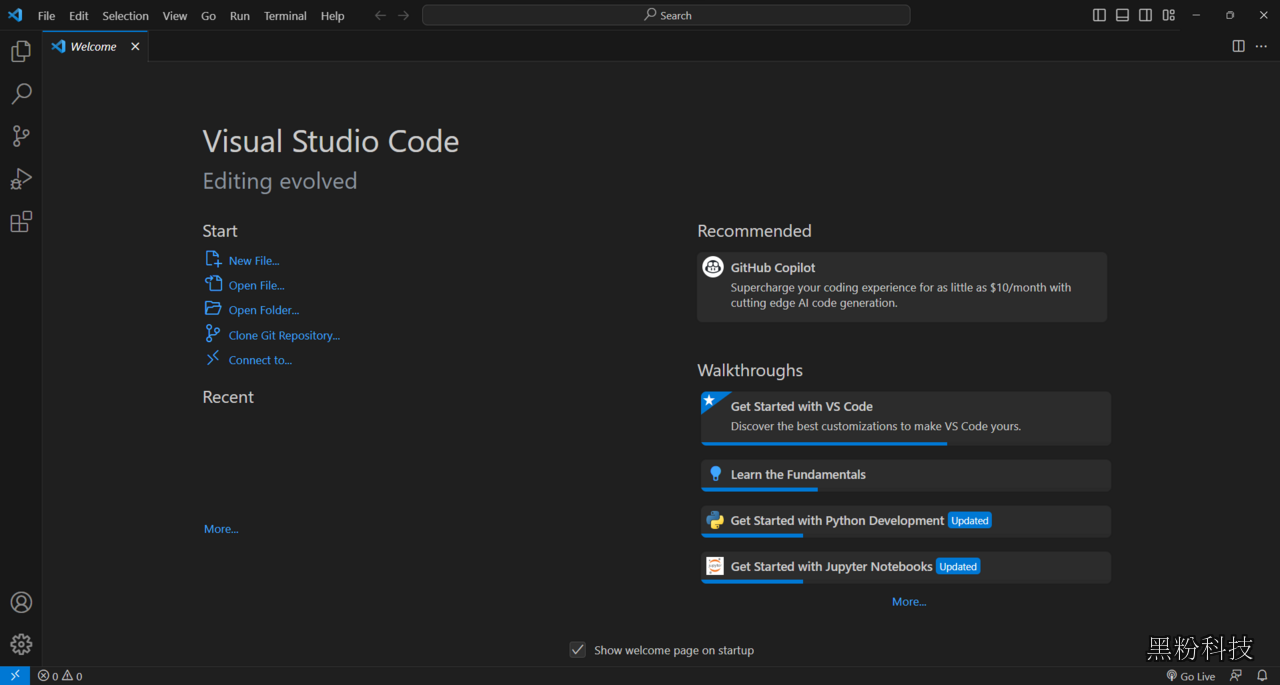Viewport: 1280px width, 685px height.
Task: Click the command center Search box
Action: point(666,15)
